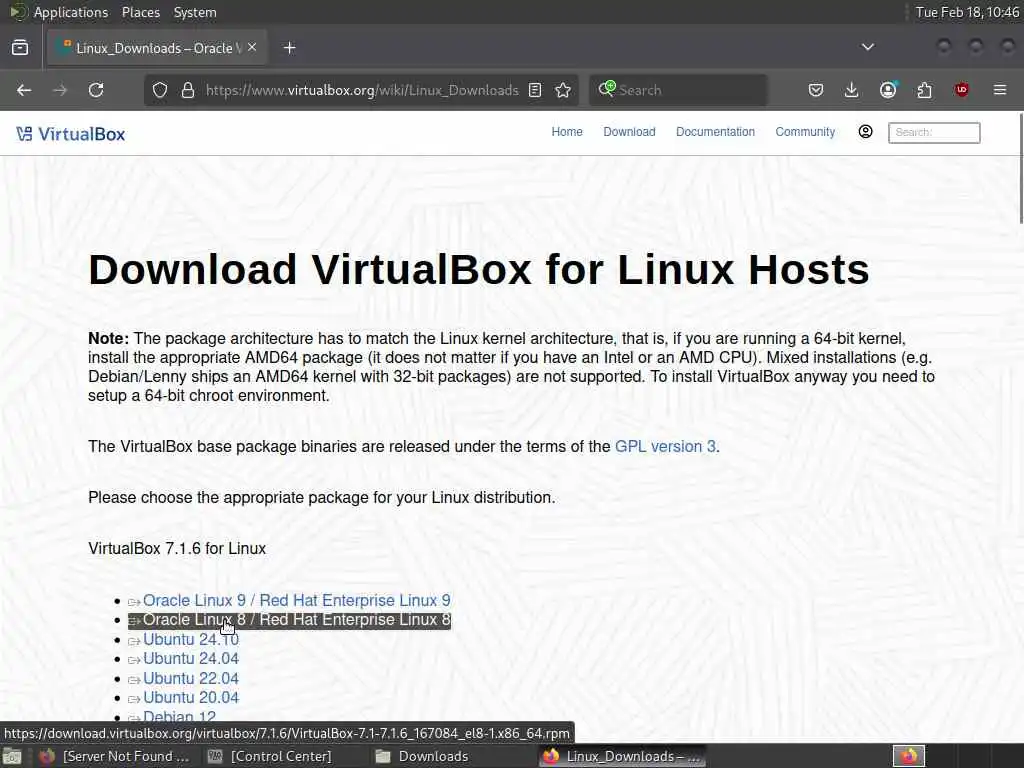Open the extensions puzzle icon

coord(924,90)
